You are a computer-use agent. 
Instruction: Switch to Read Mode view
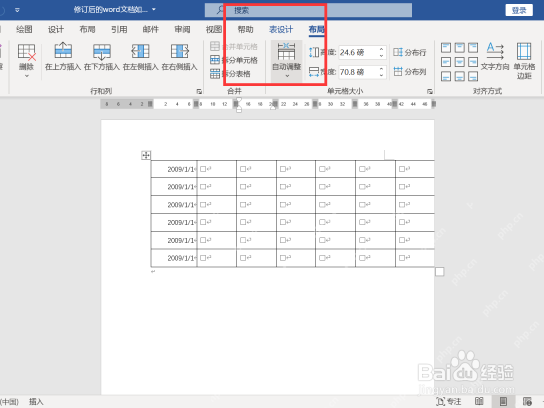point(479,402)
